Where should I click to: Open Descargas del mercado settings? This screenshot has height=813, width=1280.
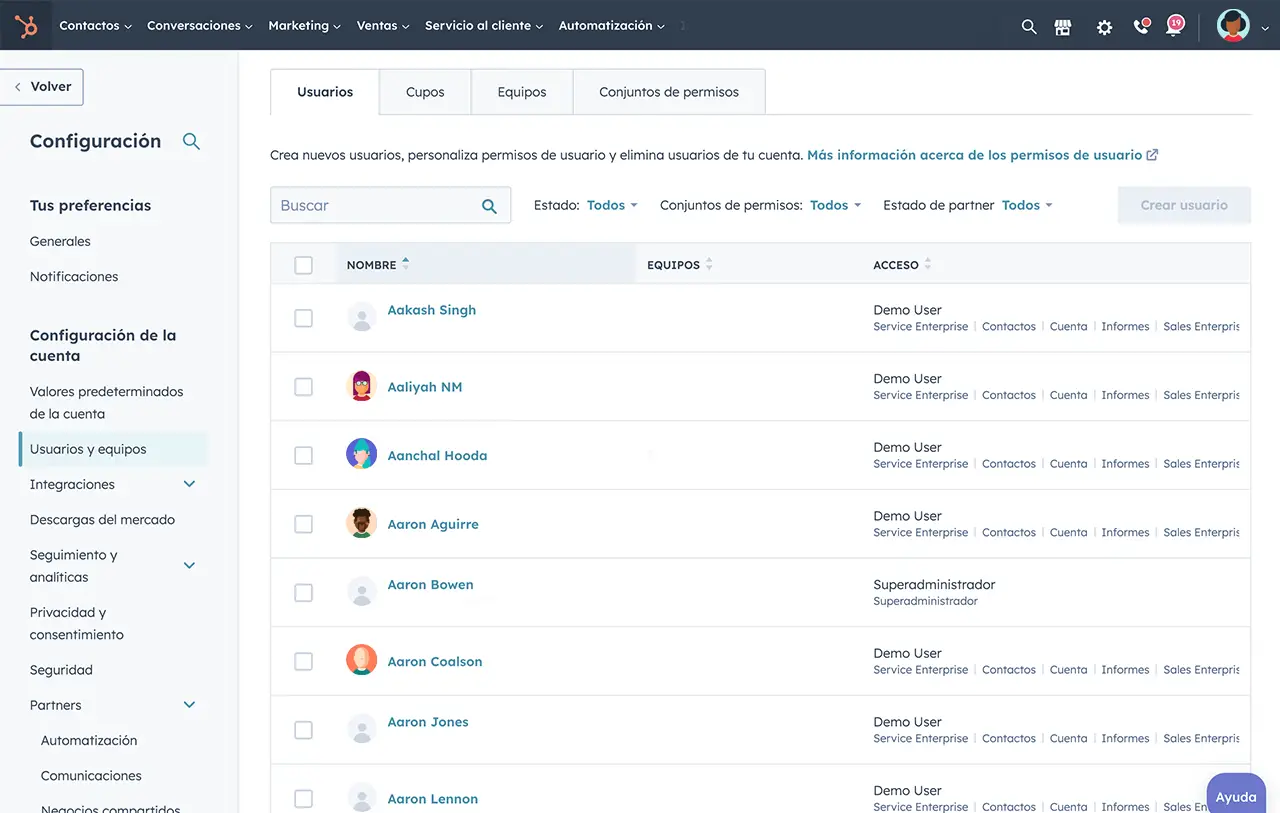[102, 520]
